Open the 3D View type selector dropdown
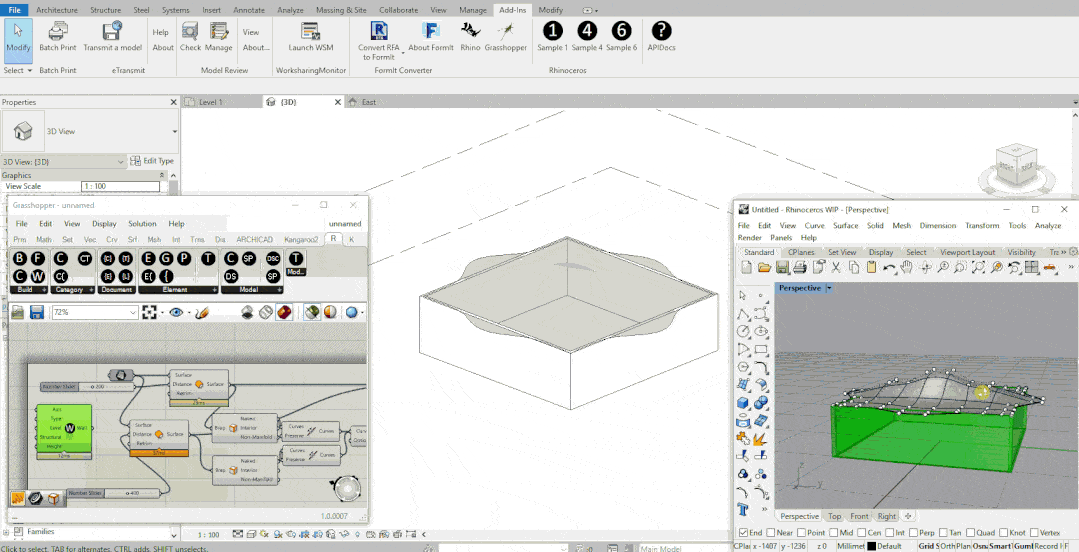The width and height of the screenshot is (1079, 552). pos(174,131)
